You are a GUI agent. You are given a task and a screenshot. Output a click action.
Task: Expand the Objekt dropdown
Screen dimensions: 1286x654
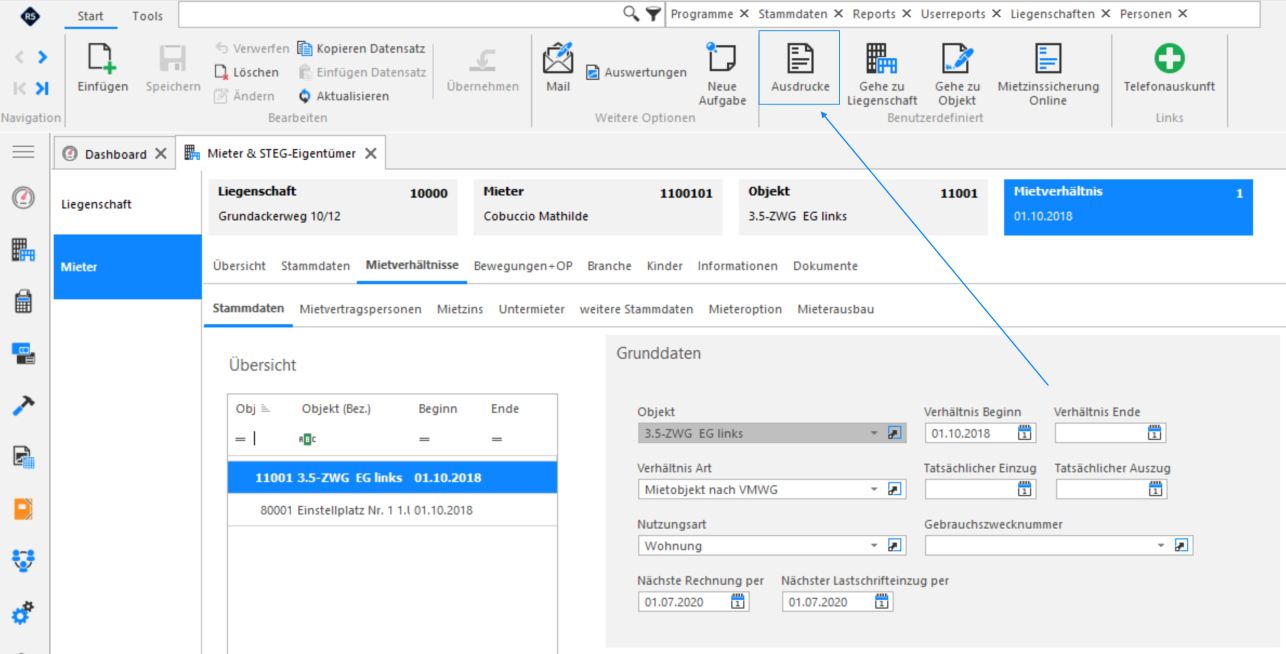[x=874, y=433]
